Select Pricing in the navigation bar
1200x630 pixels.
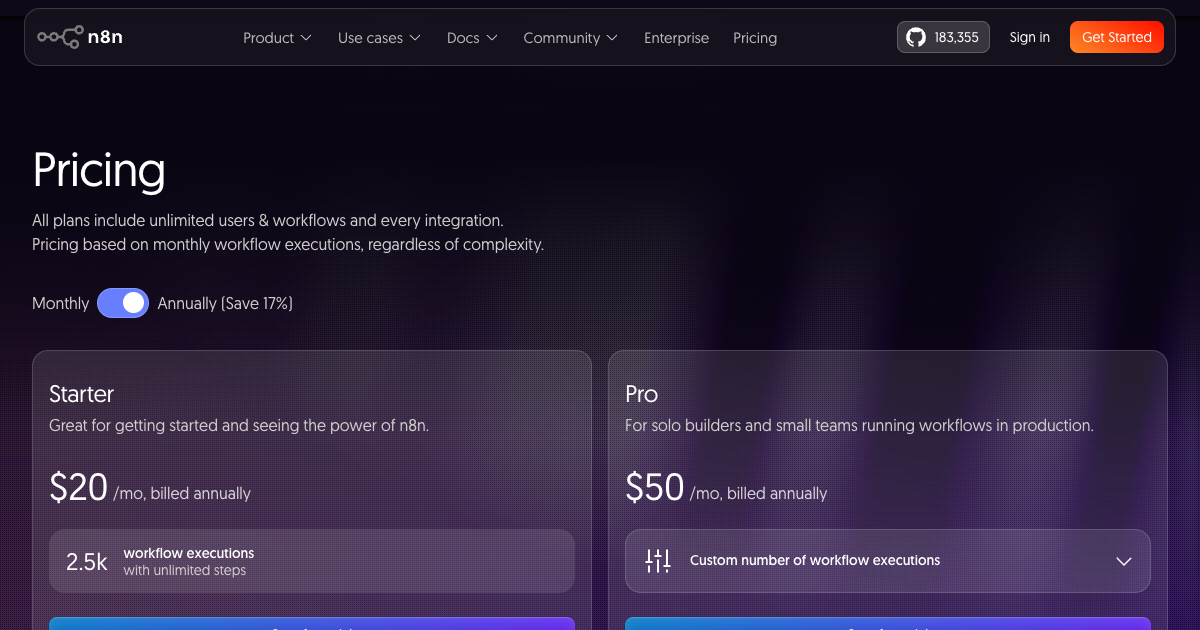(x=755, y=38)
